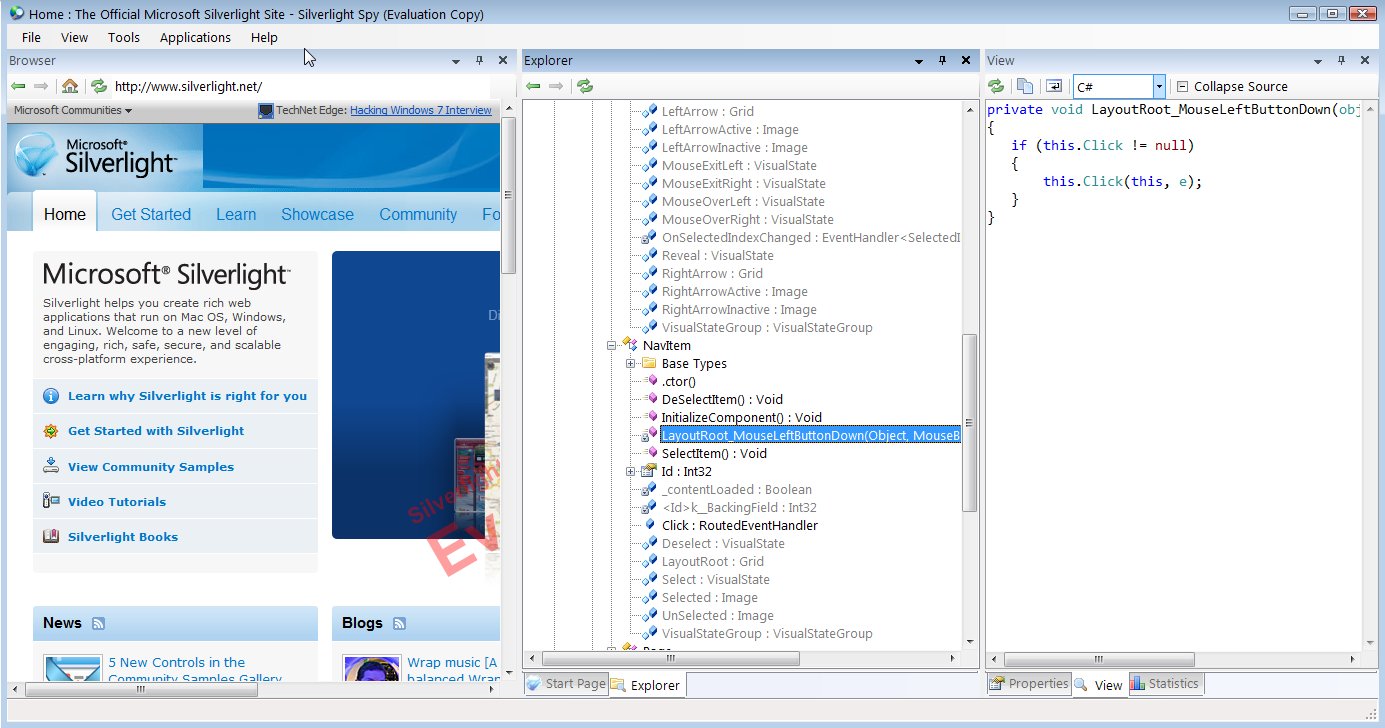
Task: Refresh the Browser panel page
Action: point(98,86)
